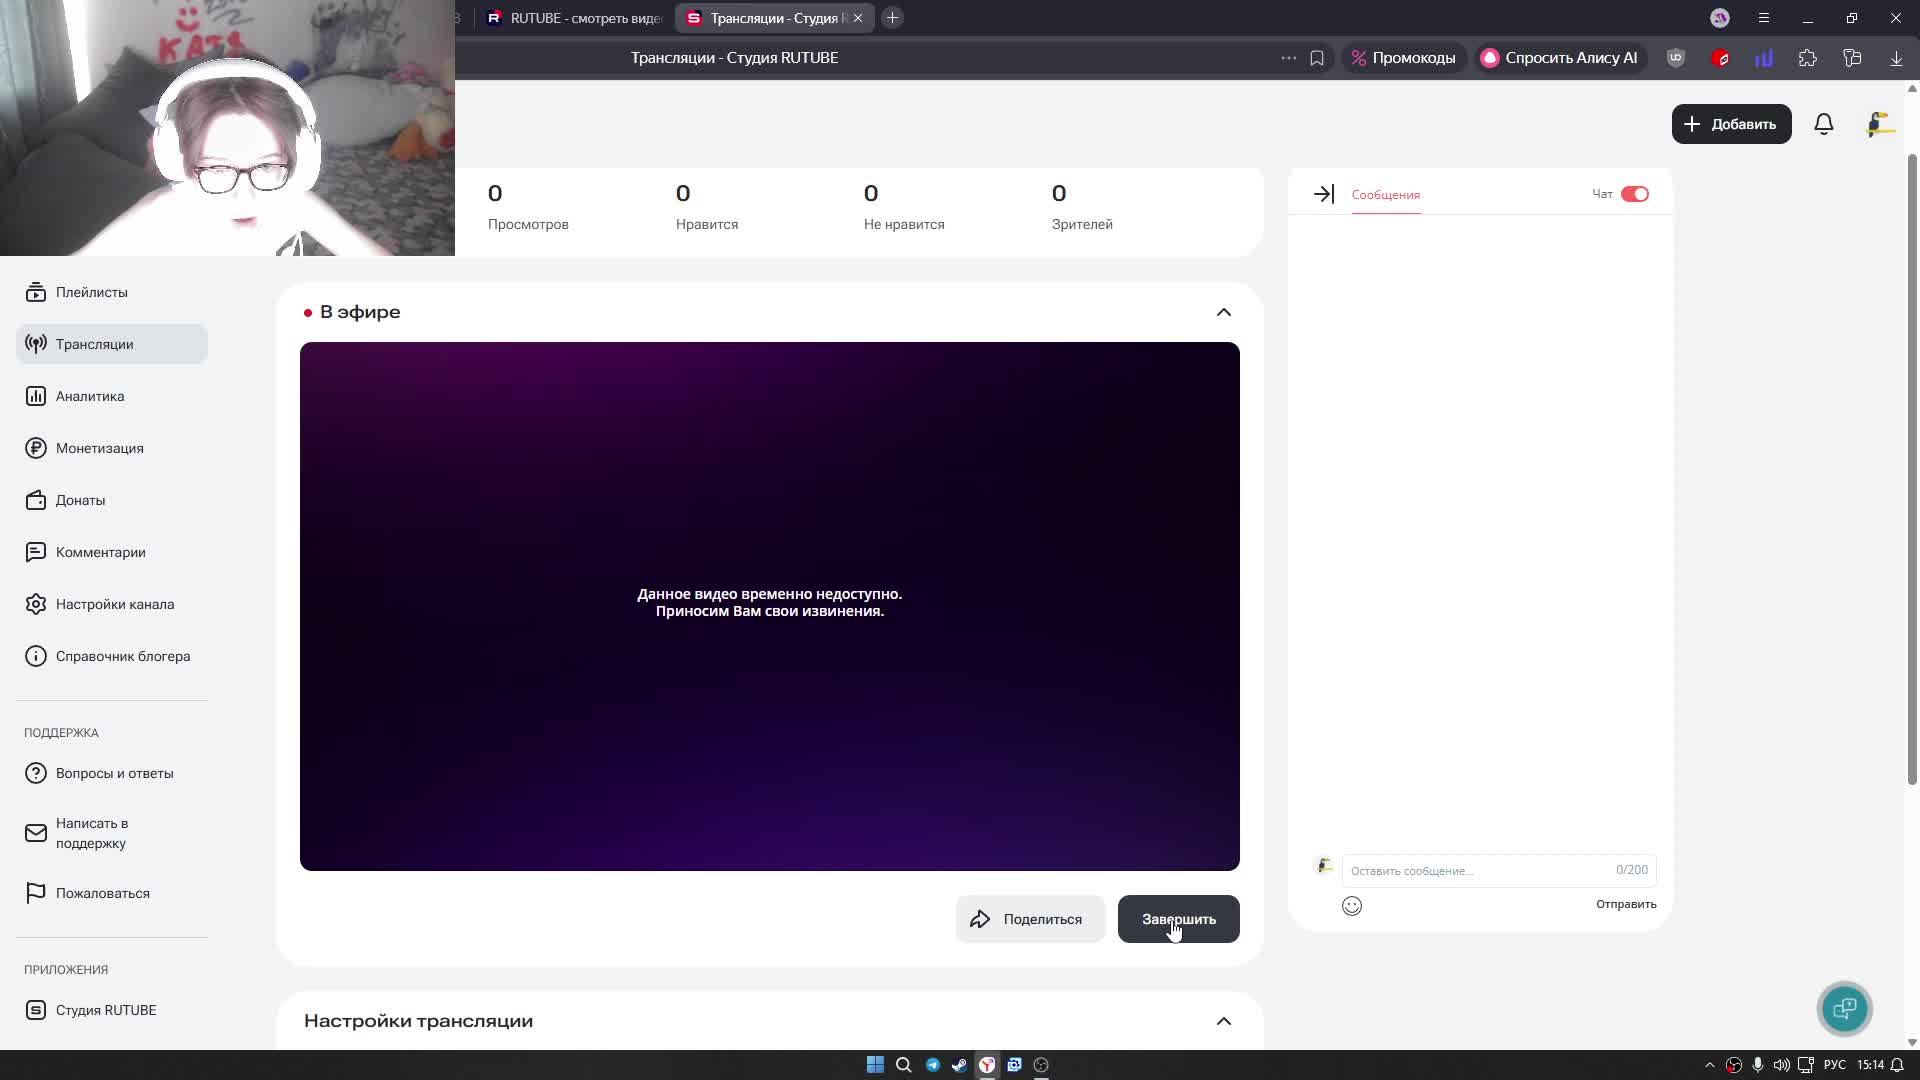
Task: Click the notifications bell icon
Action: pyautogui.click(x=1824, y=124)
